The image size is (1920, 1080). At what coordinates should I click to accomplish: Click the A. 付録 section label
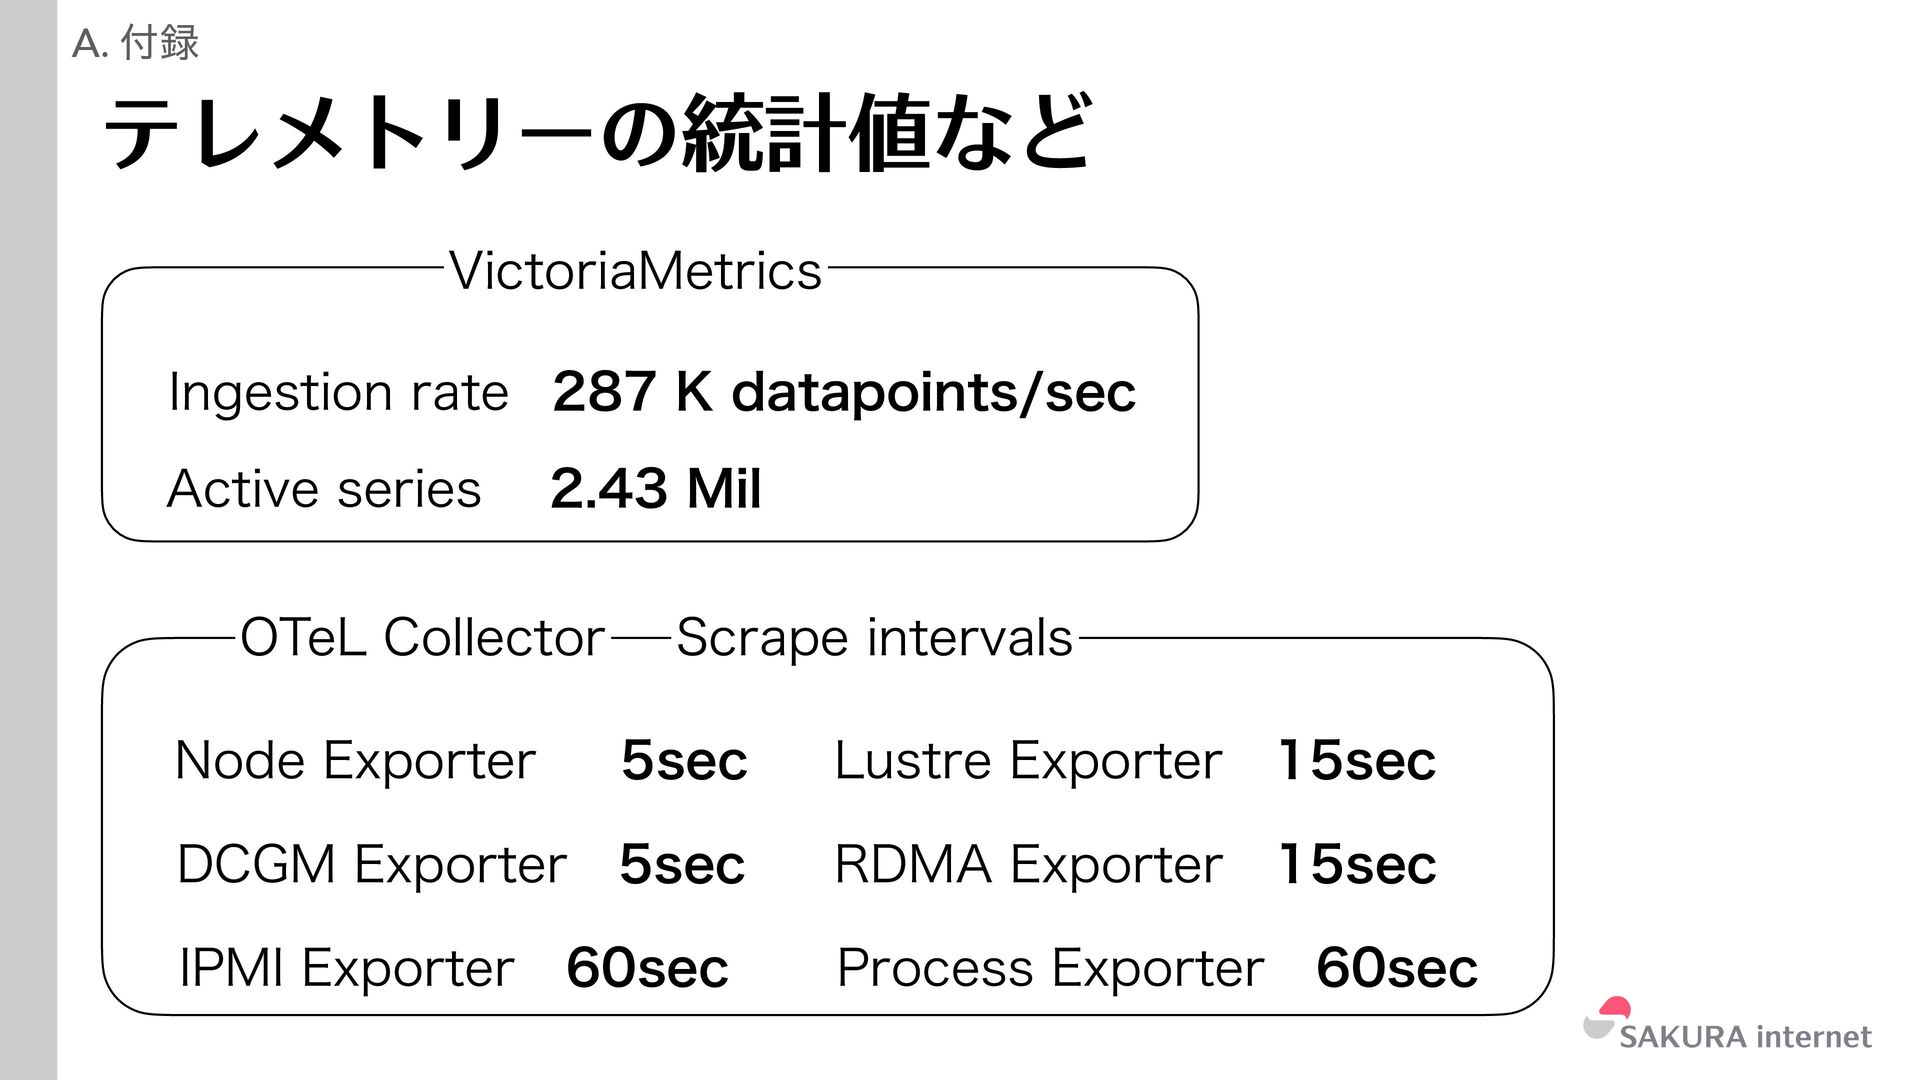(136, 43)
